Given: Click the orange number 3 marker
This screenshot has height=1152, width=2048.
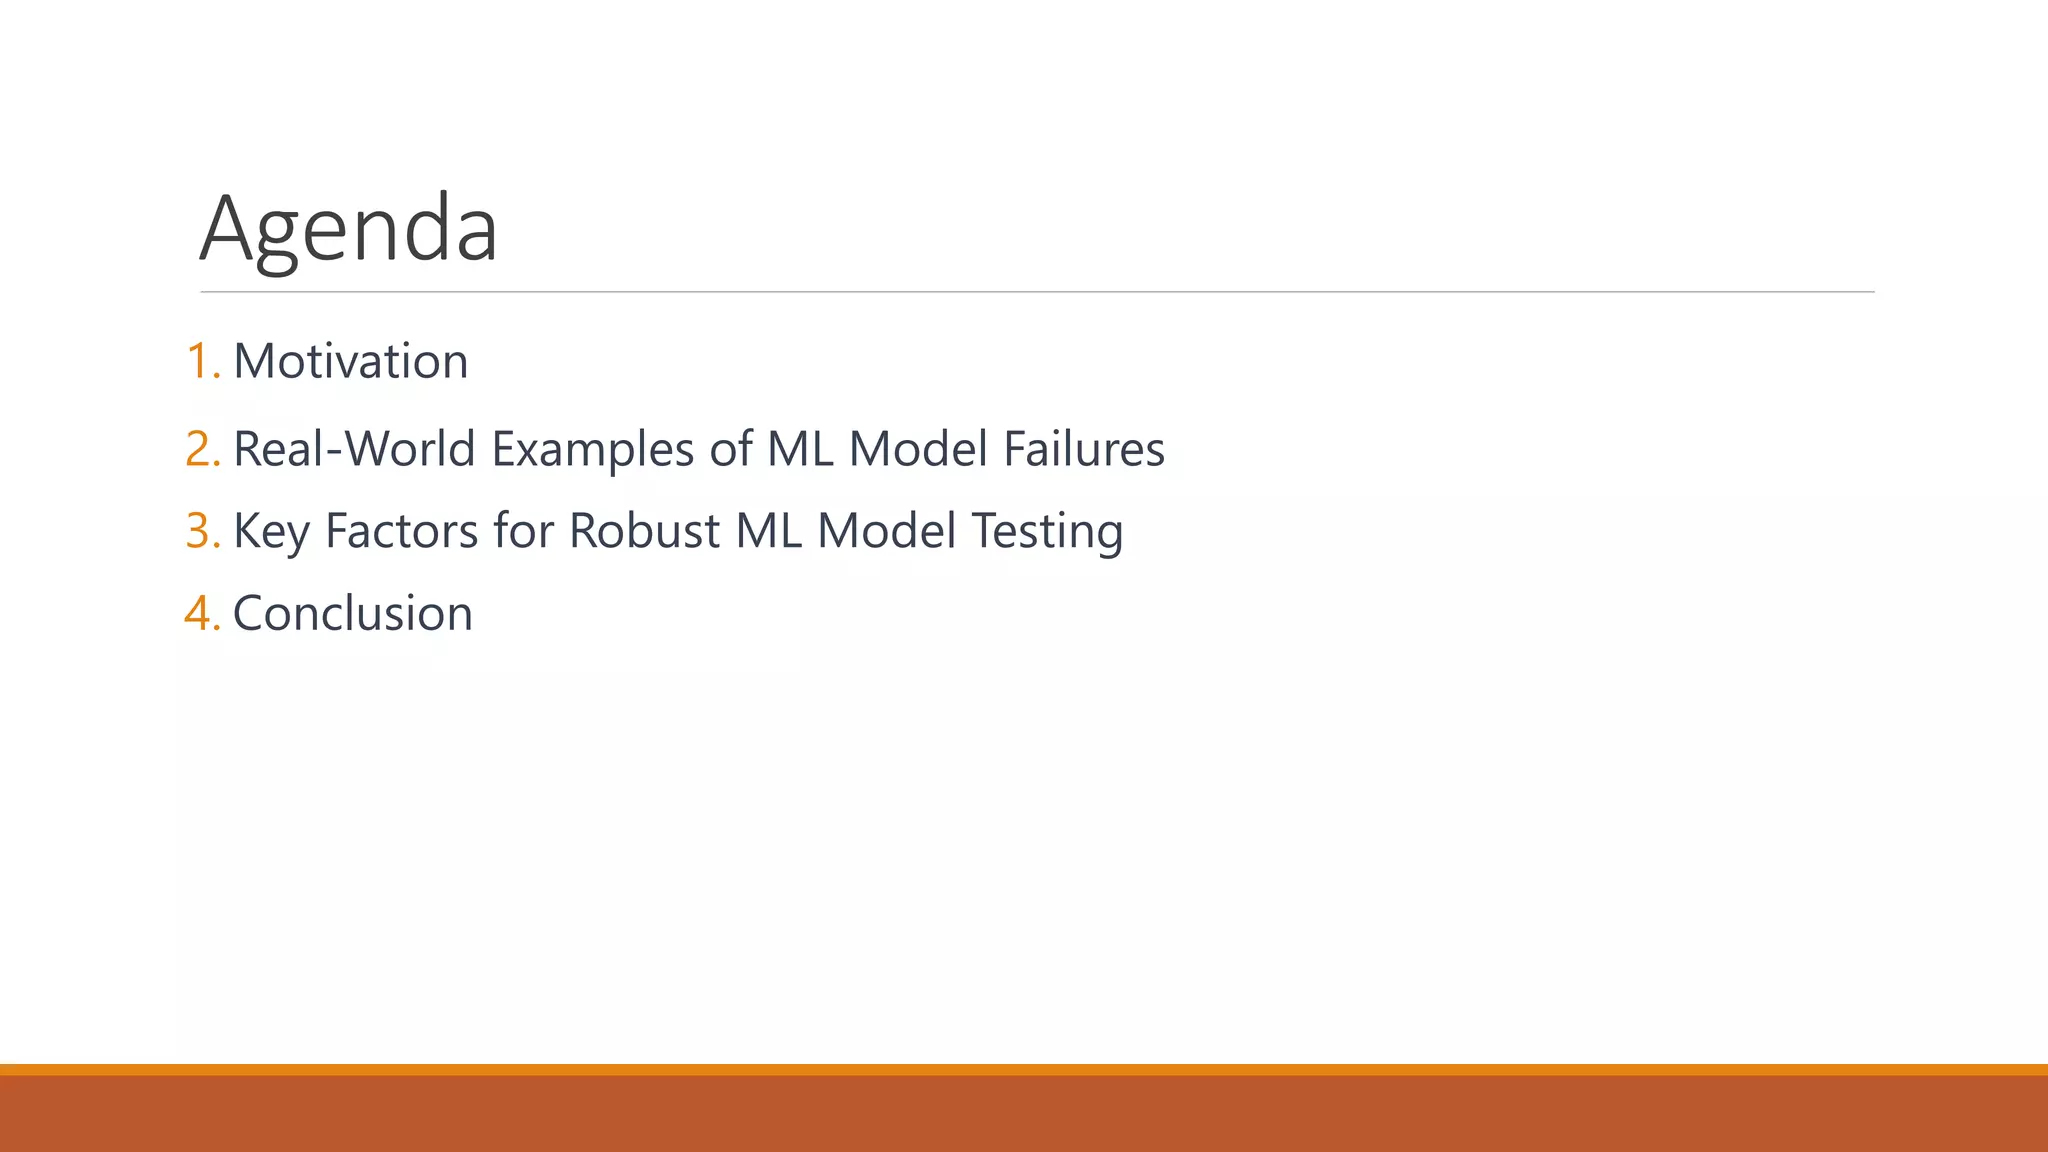Looking at the screenshot, I should click(203, 531).
